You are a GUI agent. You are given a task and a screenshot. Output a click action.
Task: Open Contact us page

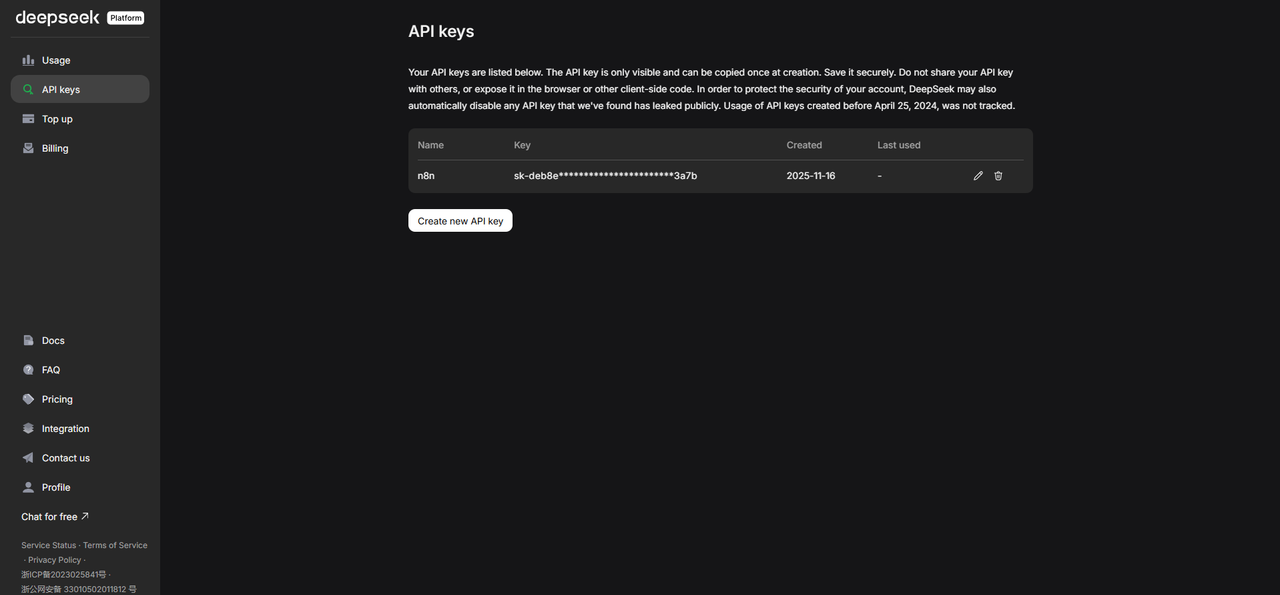click(80, 458)
